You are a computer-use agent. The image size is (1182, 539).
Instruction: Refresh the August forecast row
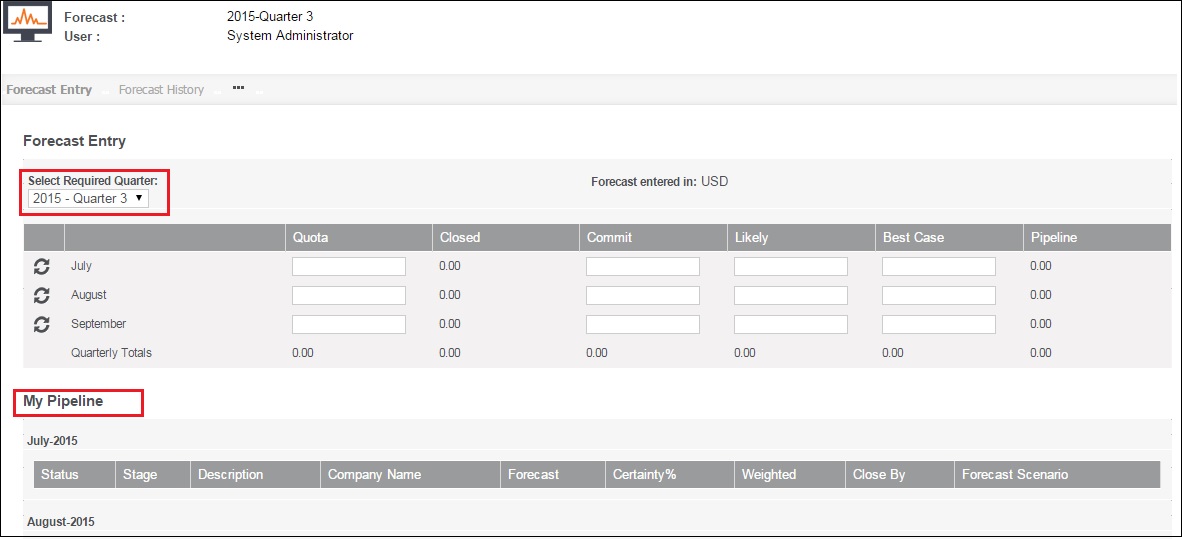42,295
